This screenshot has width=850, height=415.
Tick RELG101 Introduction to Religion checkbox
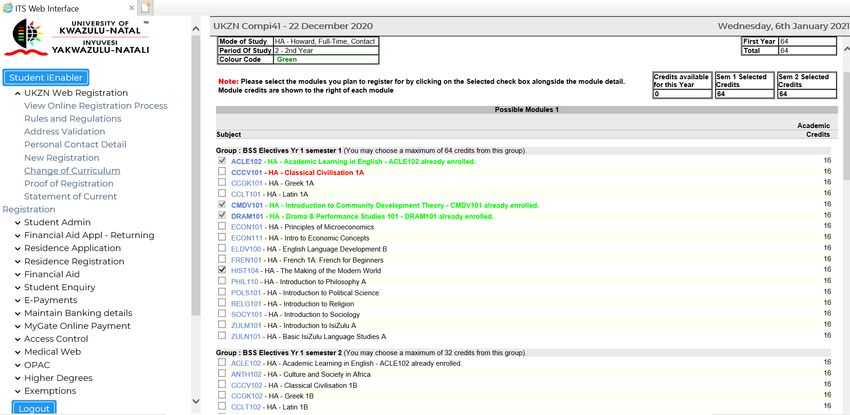click(222, 303)
